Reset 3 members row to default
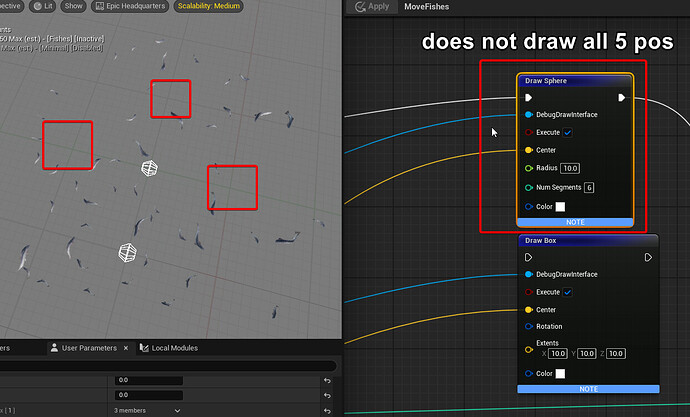Screen dimensions: 690x417 pyautogui.click(x=327, y=411)
